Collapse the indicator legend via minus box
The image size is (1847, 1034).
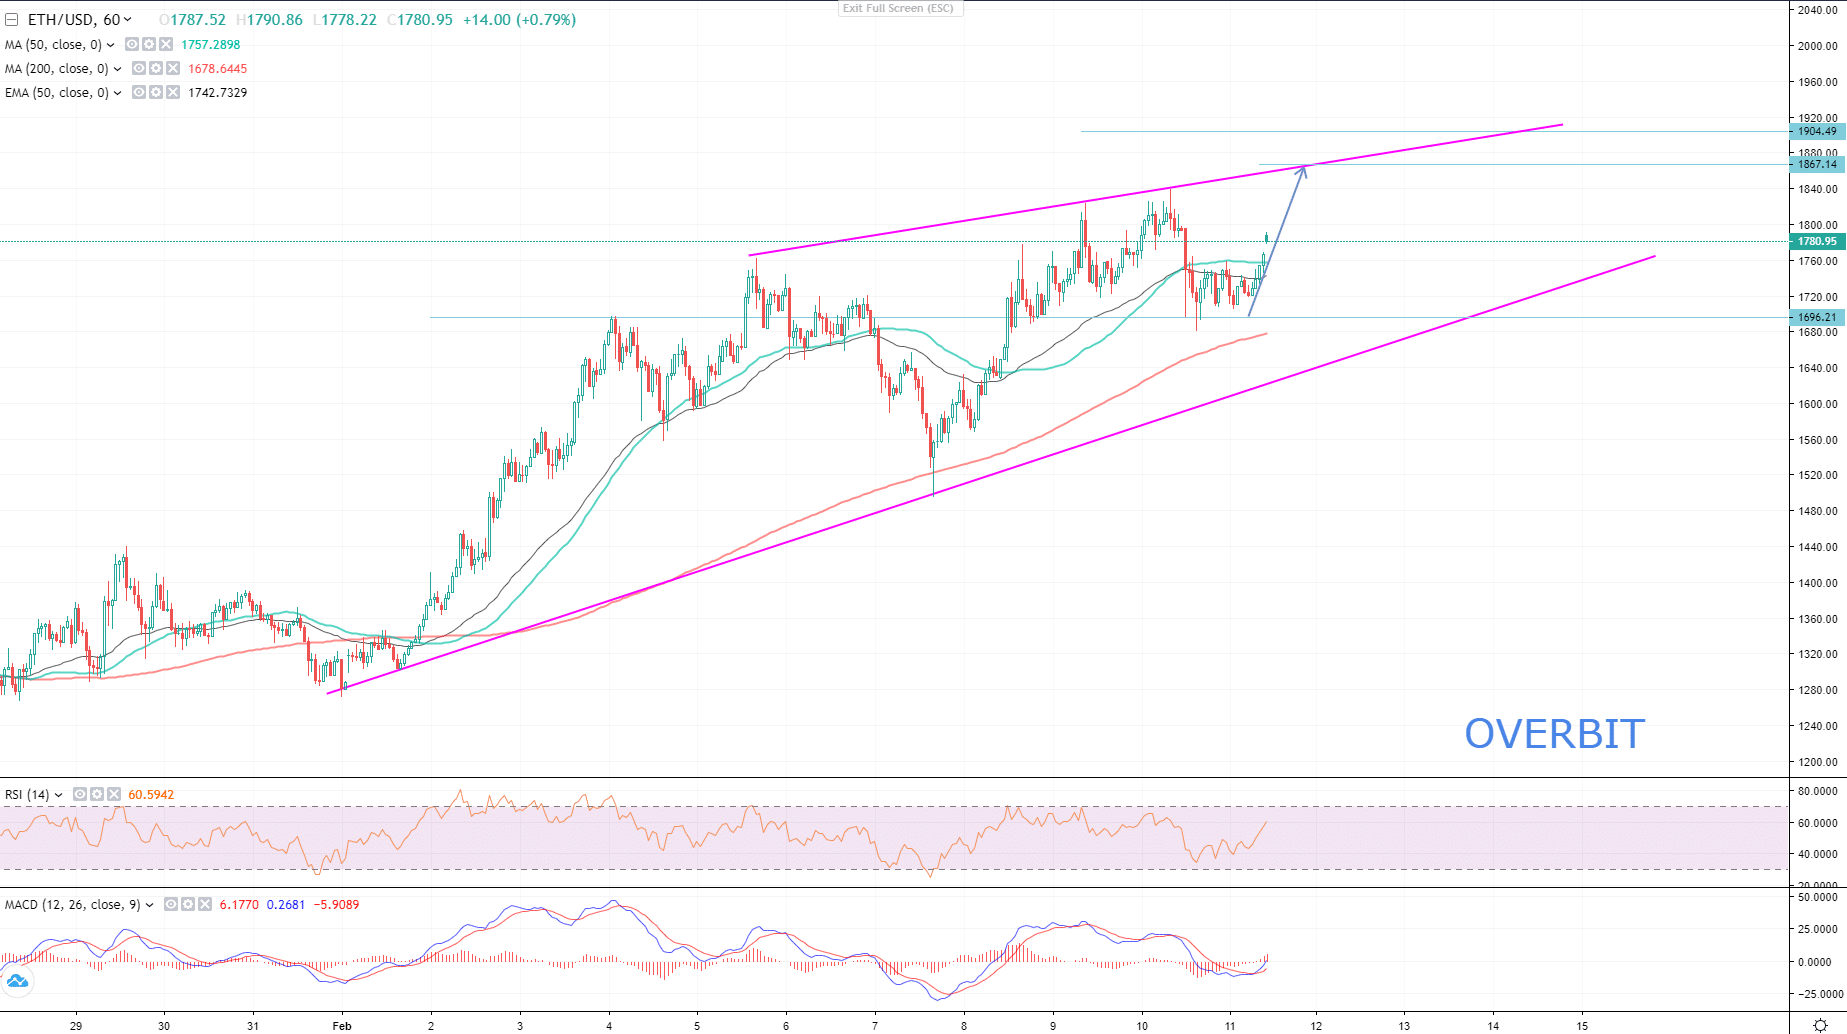point(11,20)
